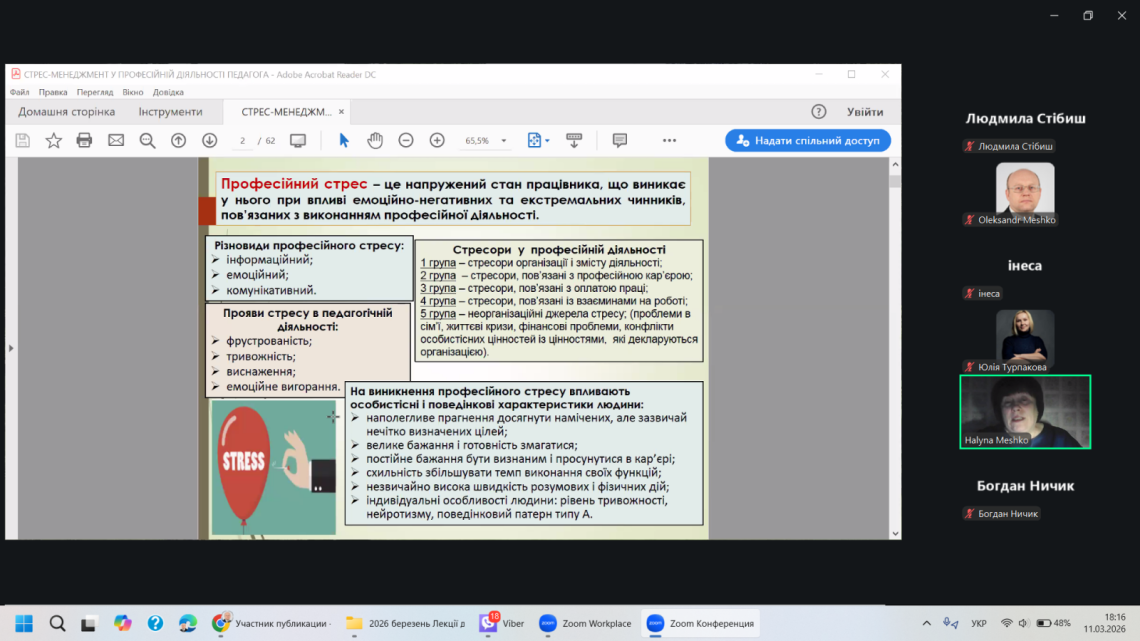Viewport: 1140px width, 641px height.
Task: Go to next page with down arrow
Action: pyautogui.click(x=209, y=141)
